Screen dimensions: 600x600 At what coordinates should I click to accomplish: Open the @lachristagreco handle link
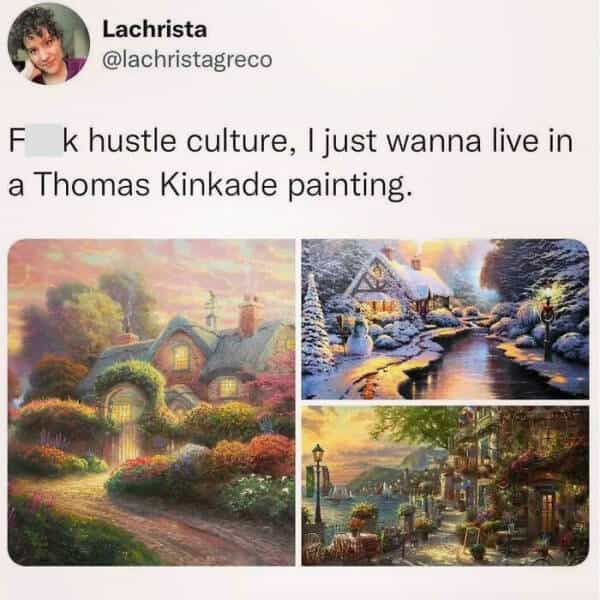(187, 60)
